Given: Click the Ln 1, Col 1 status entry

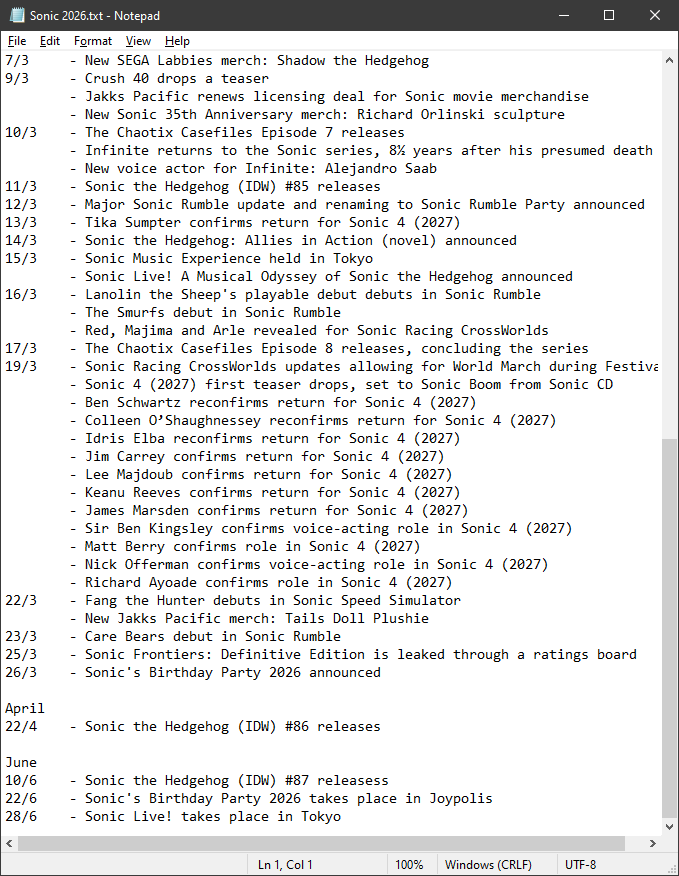Looking at the screenshot, I should (285, 864).
